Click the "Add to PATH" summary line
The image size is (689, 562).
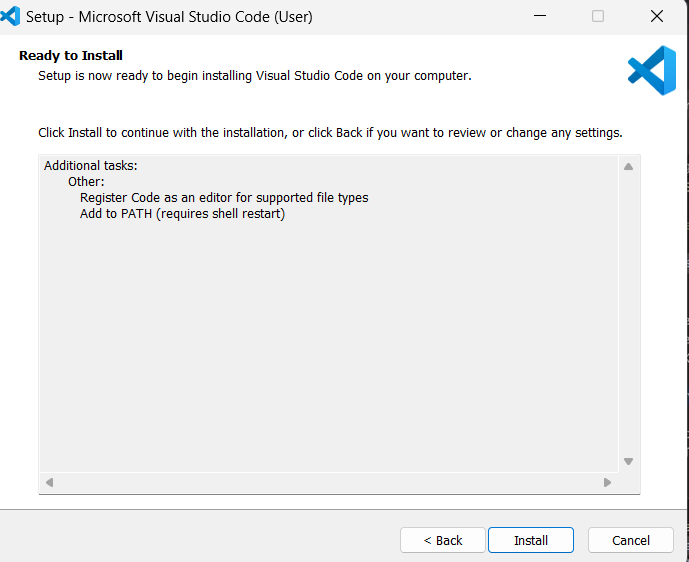[x=182, y=214]
